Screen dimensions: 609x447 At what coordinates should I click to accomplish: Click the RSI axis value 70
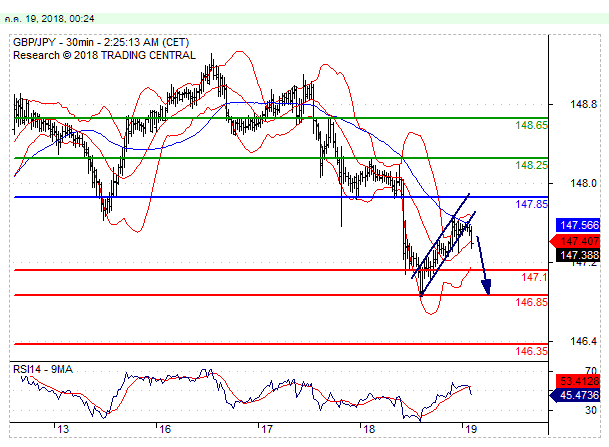click(x=591, y=370)
